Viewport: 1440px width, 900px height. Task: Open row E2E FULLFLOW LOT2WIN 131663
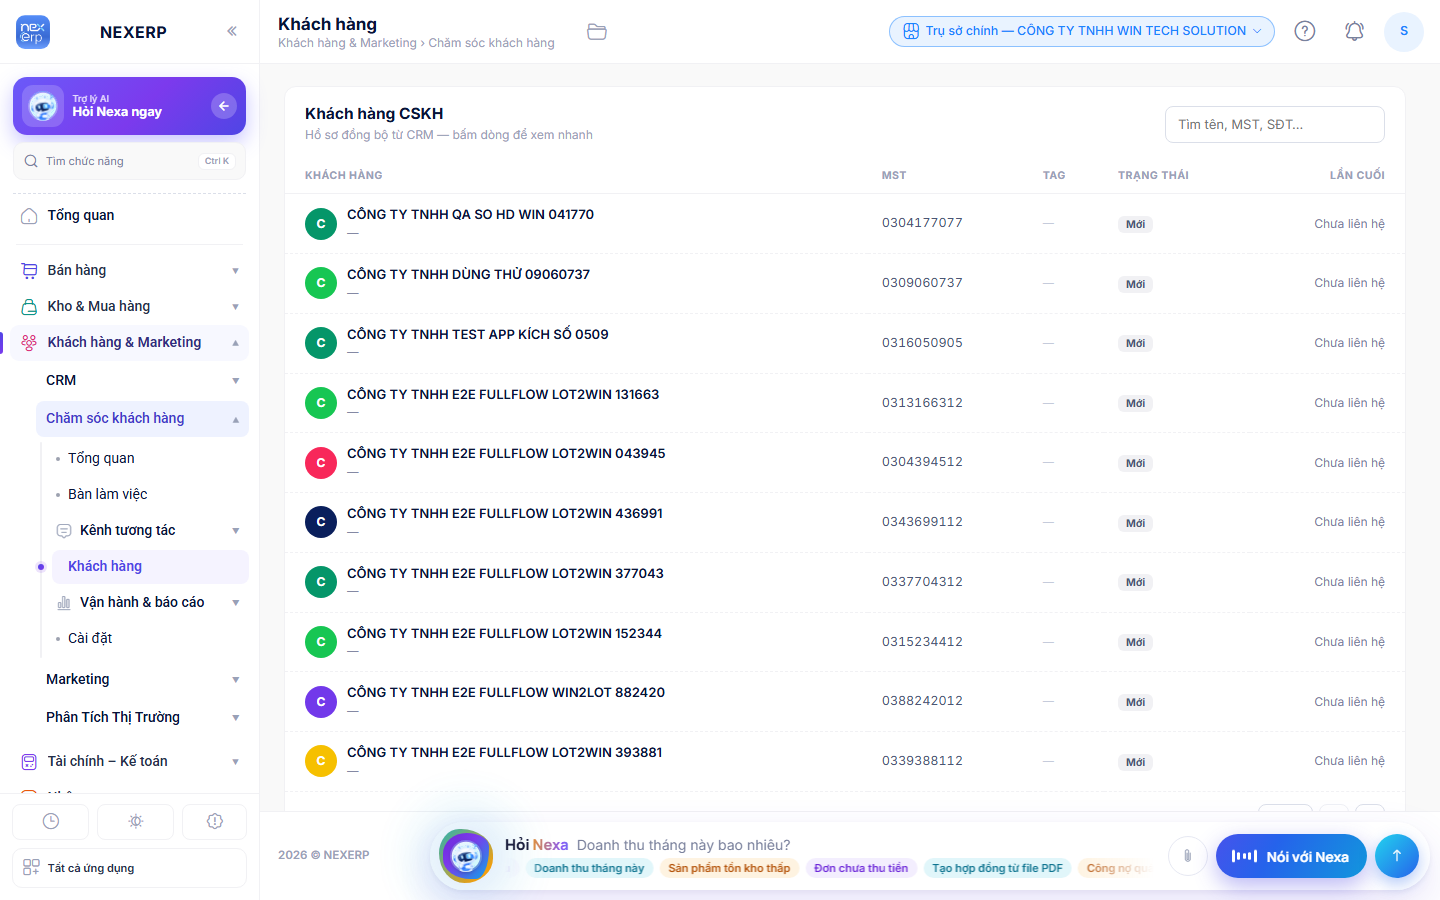[845, 403]
